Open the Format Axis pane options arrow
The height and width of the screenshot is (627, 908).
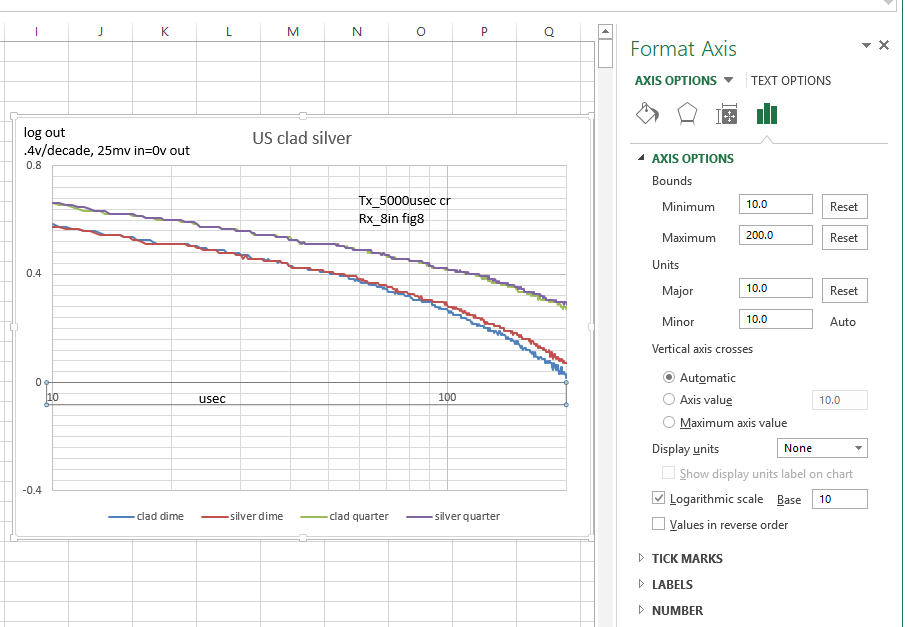tap(866, 46)
